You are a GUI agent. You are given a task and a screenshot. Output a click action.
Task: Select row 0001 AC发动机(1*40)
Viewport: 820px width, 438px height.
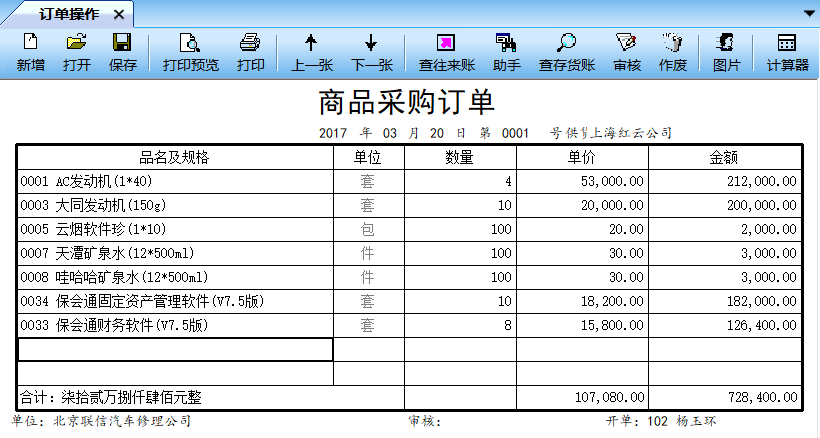coord(175,181)
